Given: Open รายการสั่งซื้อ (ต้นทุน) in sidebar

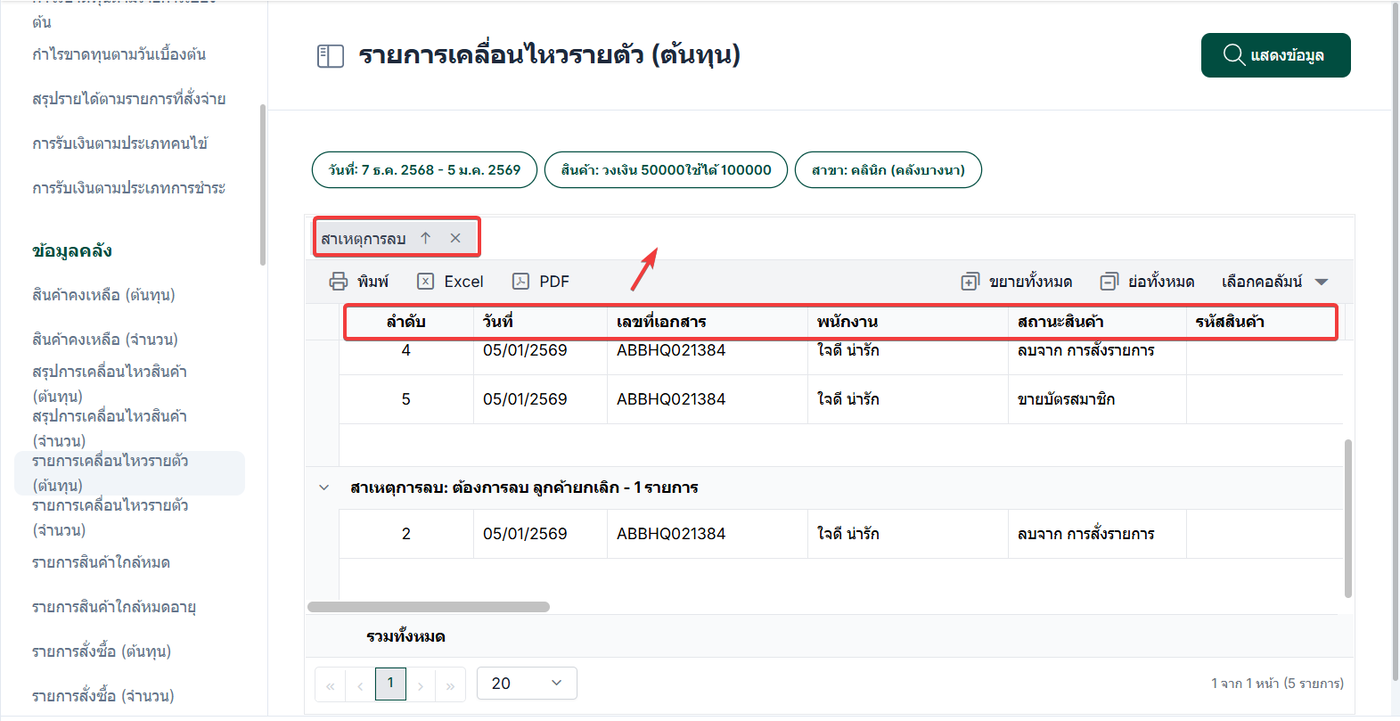Looking at the screenshot, I should [x=102, y=651].
